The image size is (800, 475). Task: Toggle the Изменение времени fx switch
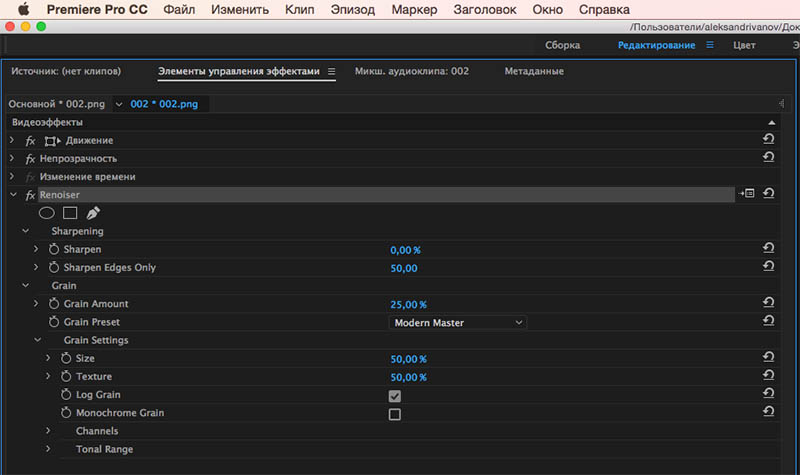30,178
